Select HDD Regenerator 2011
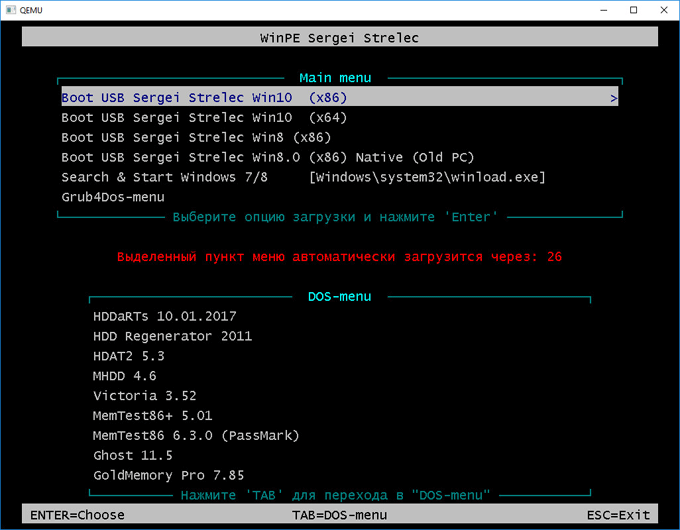This screenshot has height=530, width=680. [173, 336]
